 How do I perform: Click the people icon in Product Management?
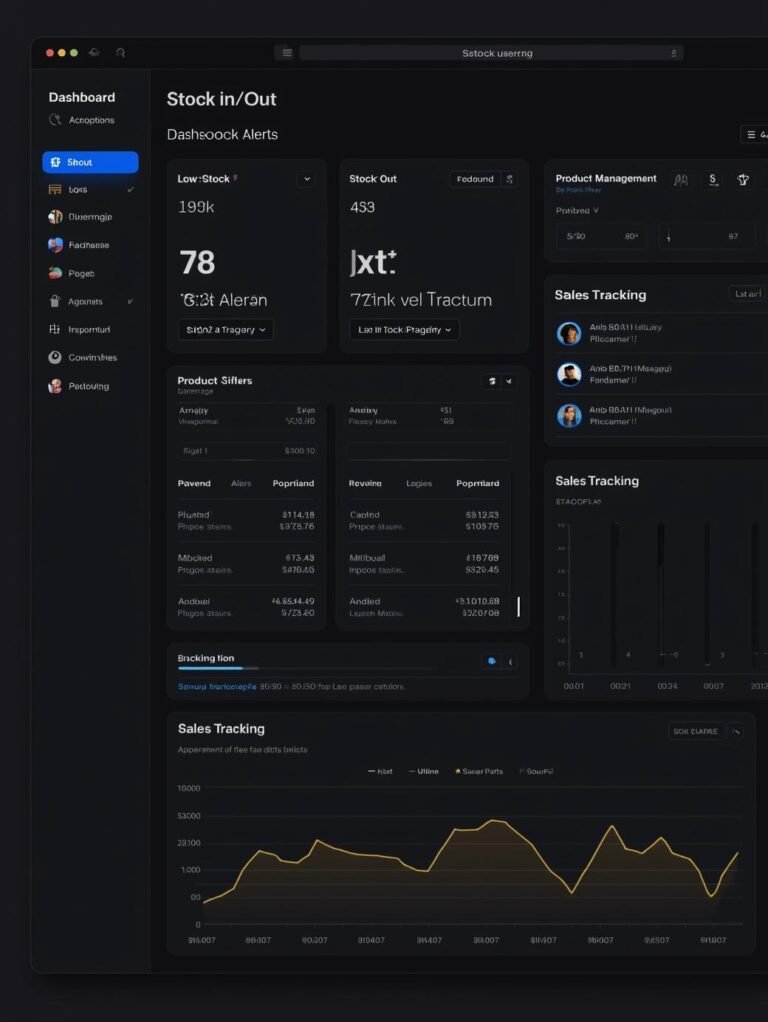(x=681, y=180)
